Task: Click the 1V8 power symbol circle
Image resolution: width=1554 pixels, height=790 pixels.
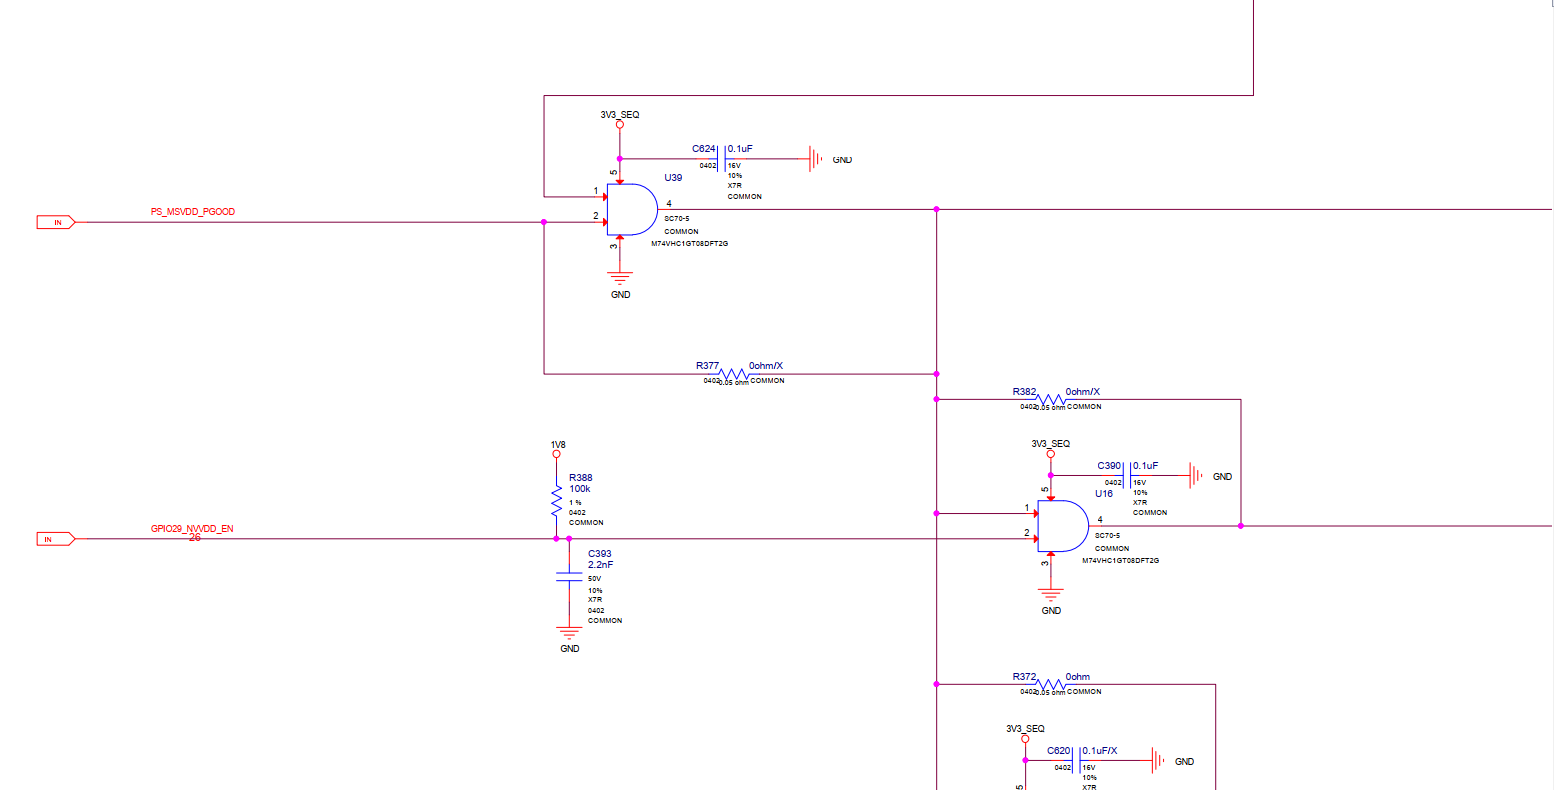Action: [x=556, y=454]
